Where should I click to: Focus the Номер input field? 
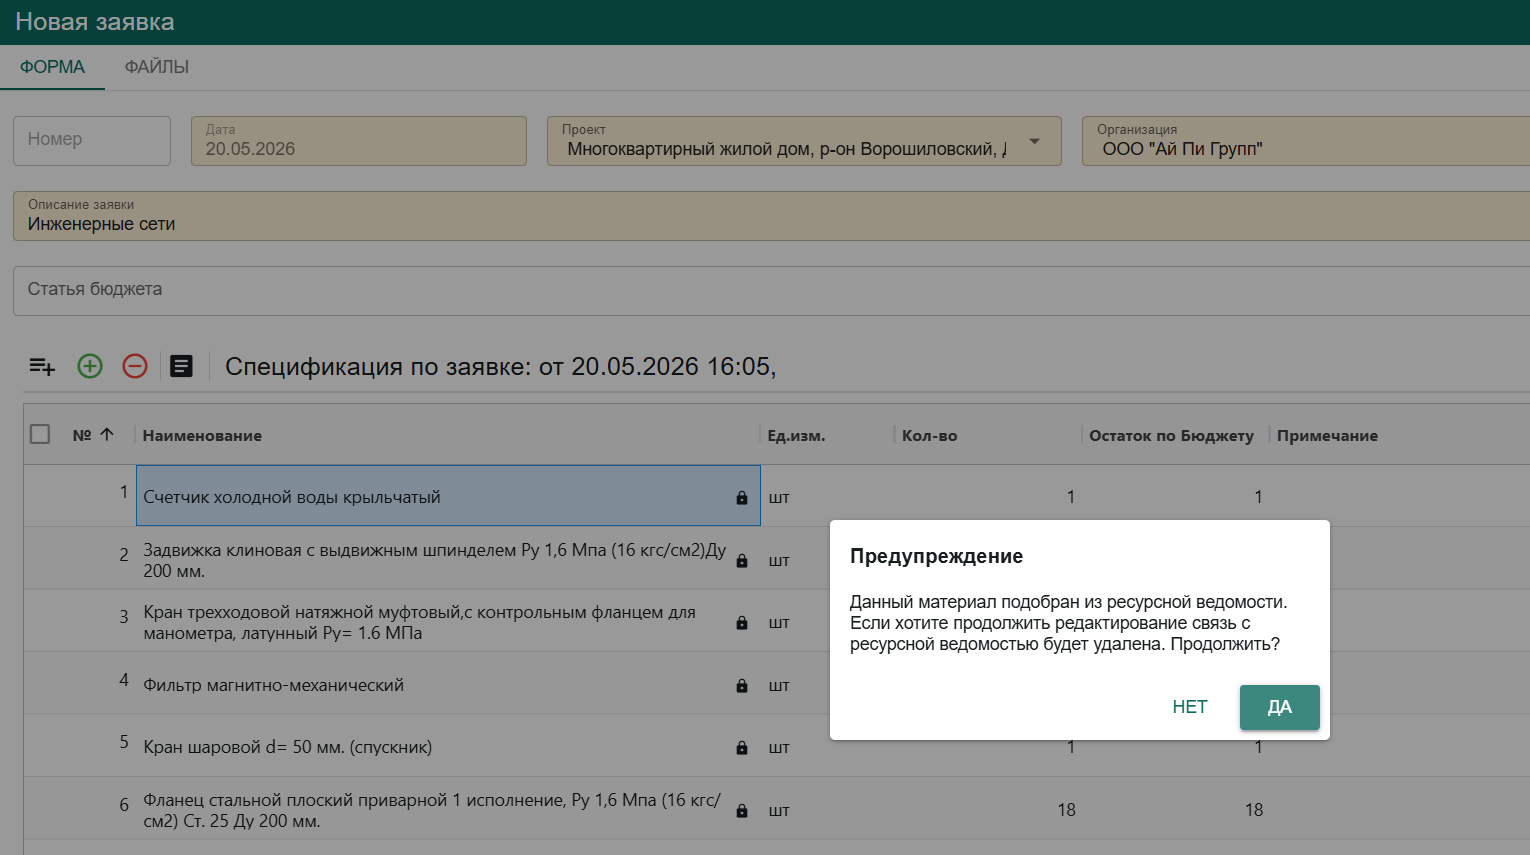pyautogui.click(x=92, y=140)
